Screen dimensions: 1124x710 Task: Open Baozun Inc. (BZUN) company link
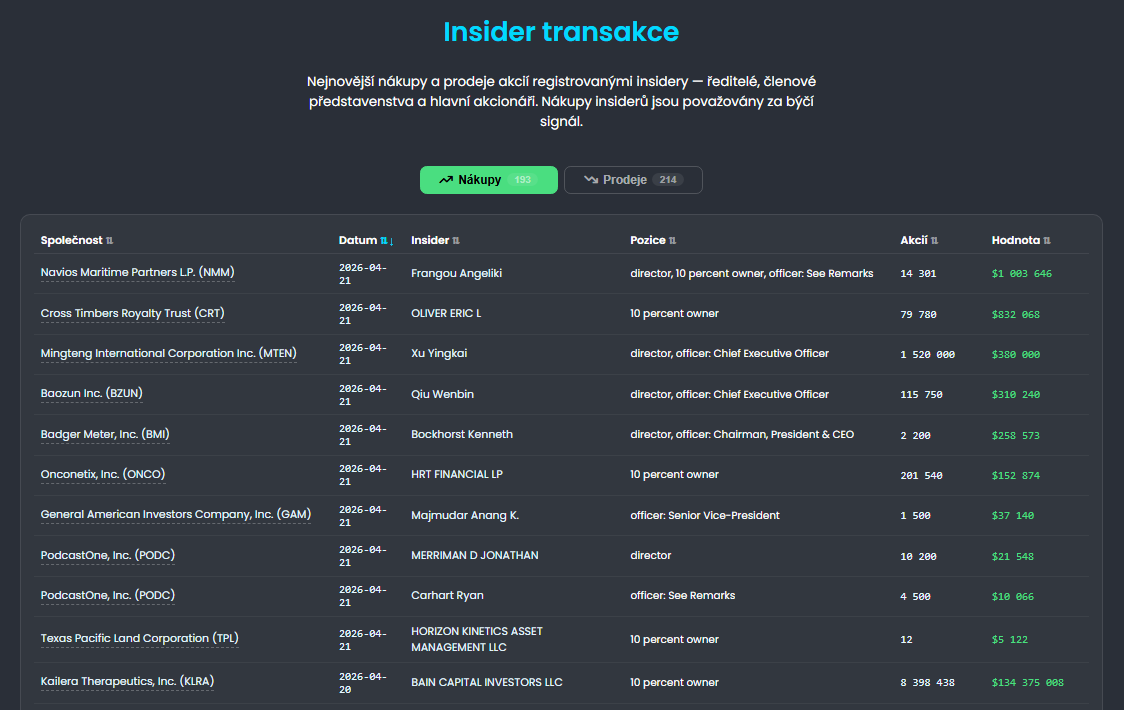tap(92, 394)
